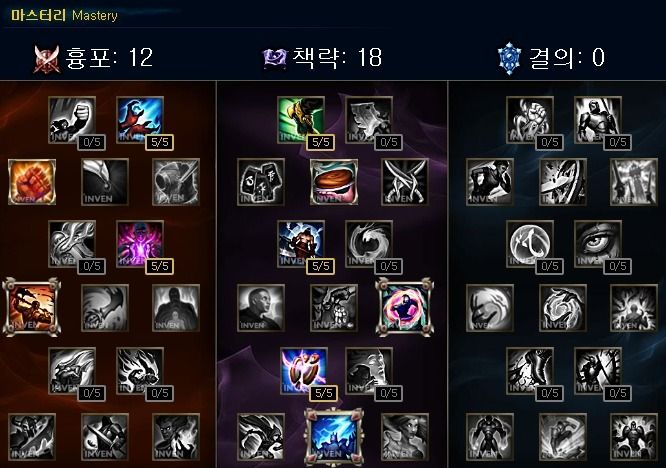Select the eye mastery icon in Resolve tree
Image resolution: width=666 pixels, height=468 pixels.
tap(598, 244)
